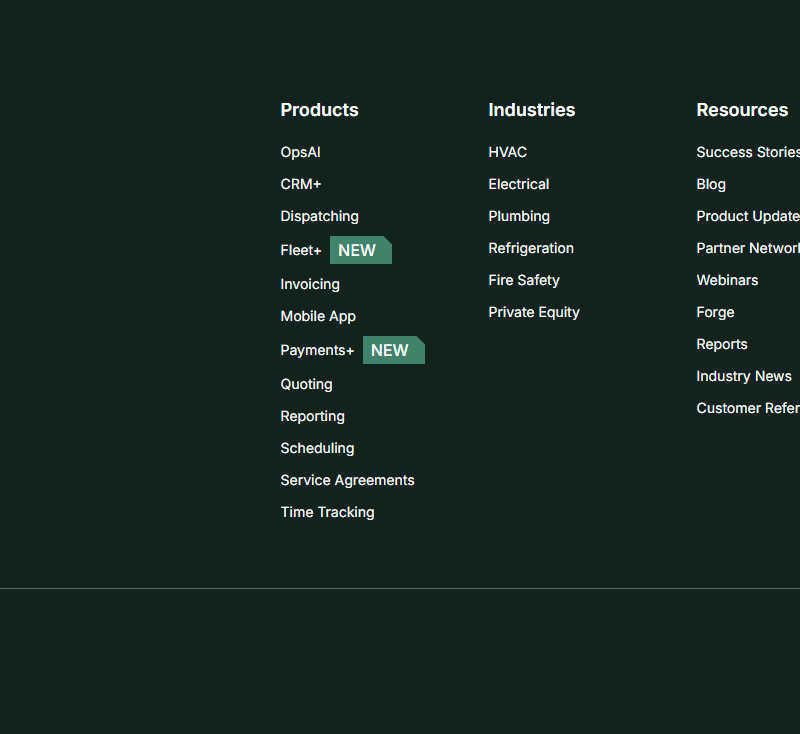Open the Quoting link

[306, 384]
